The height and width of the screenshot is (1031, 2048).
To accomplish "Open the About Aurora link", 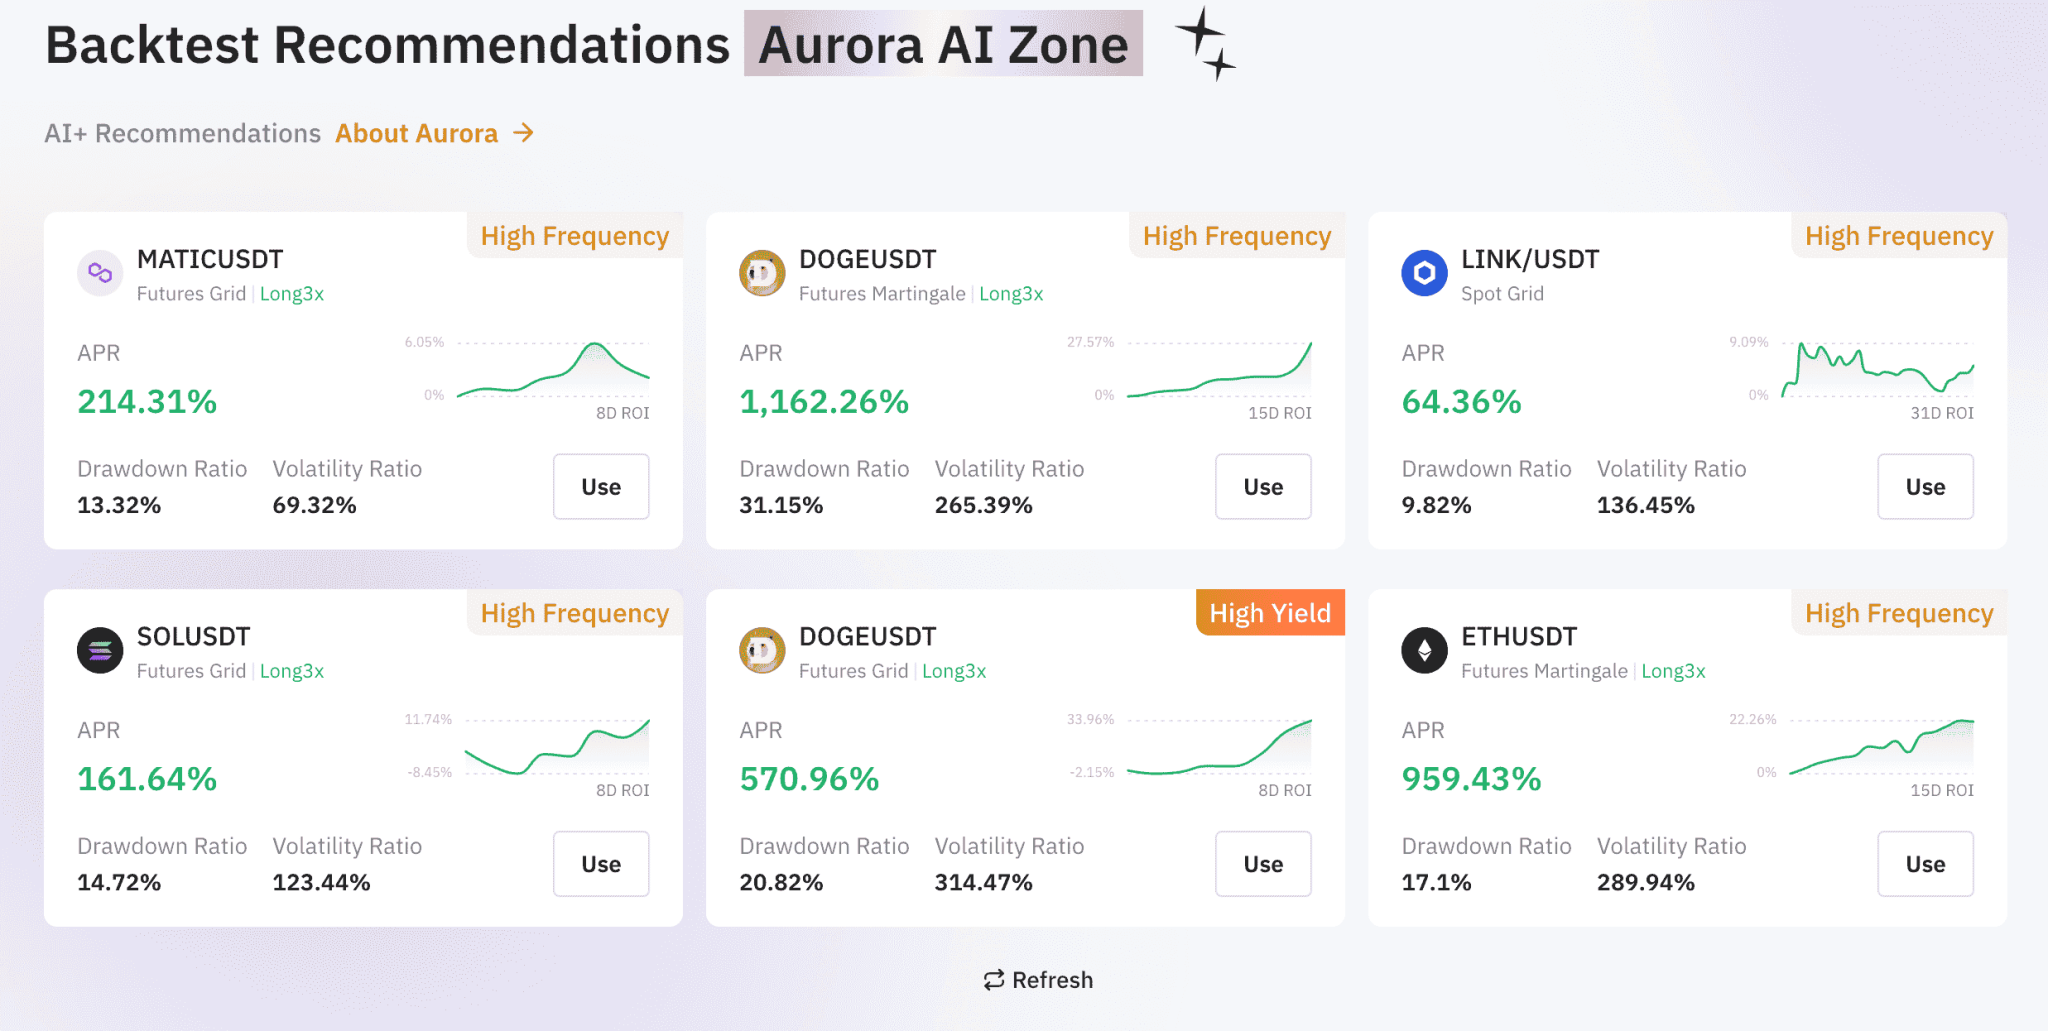I will pyautogui.click(x=417, y=133).
